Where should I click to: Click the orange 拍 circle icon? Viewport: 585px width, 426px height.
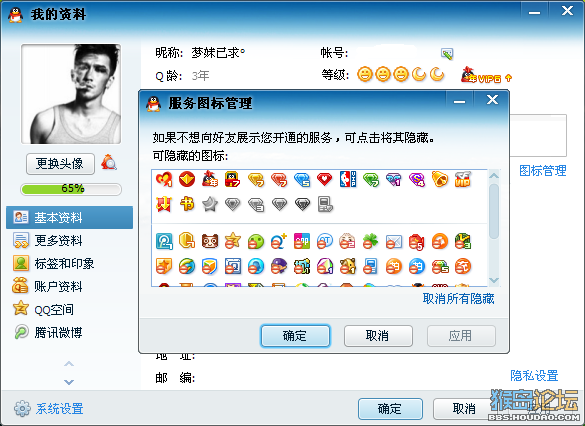pos(394,266)
